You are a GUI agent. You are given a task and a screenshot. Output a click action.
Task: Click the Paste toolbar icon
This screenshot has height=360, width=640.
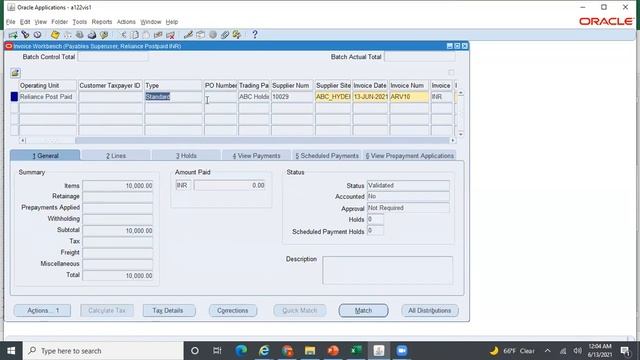pyautogui.click(x=146, y=35)
